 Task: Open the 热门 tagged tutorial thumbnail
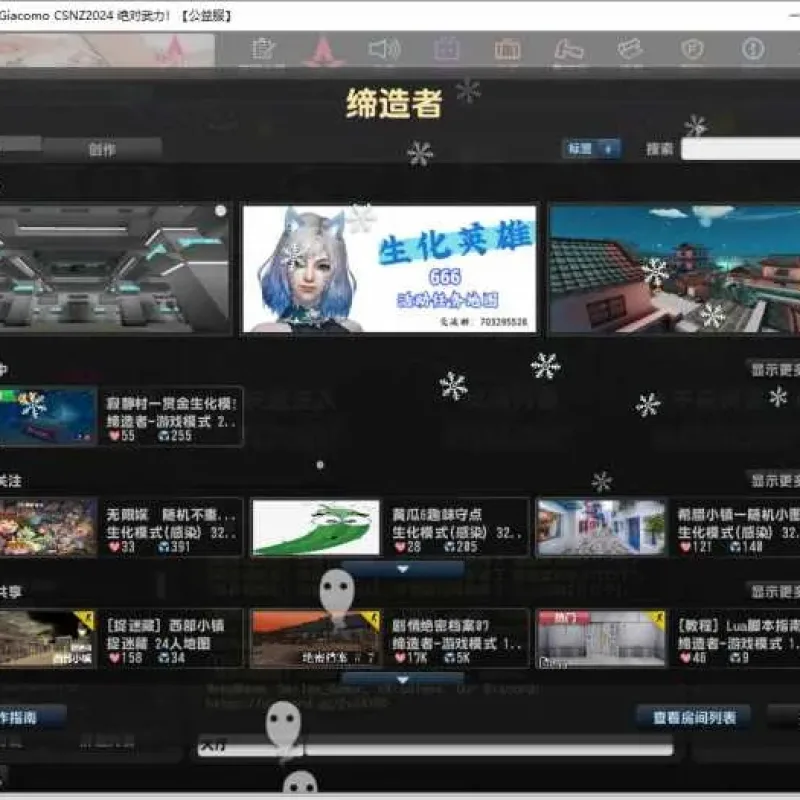pos(602,638)
